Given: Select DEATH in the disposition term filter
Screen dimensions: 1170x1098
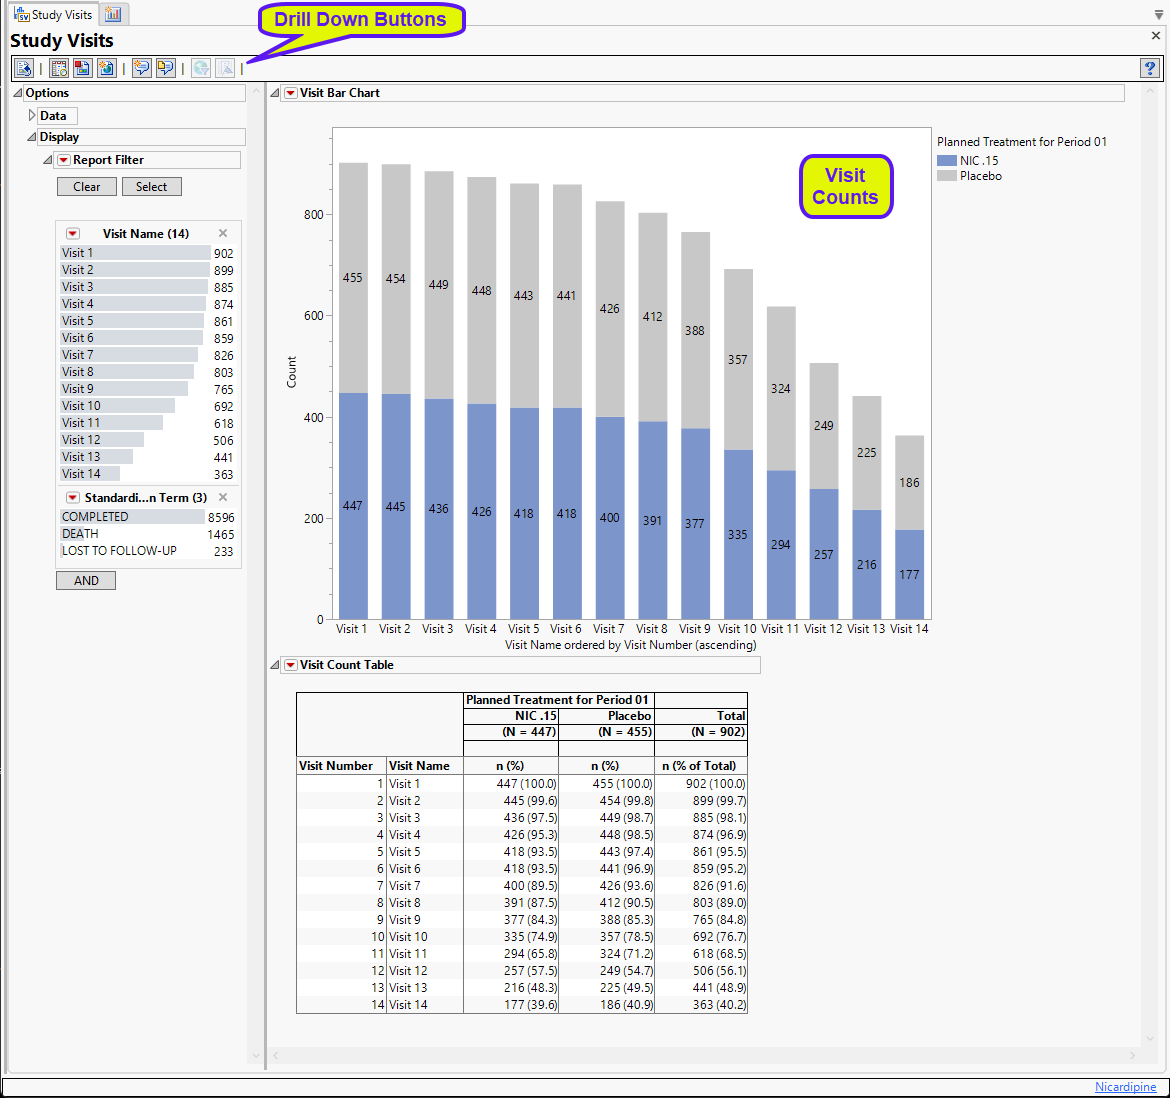Looking at the screenshot, I should pos(80,534).
